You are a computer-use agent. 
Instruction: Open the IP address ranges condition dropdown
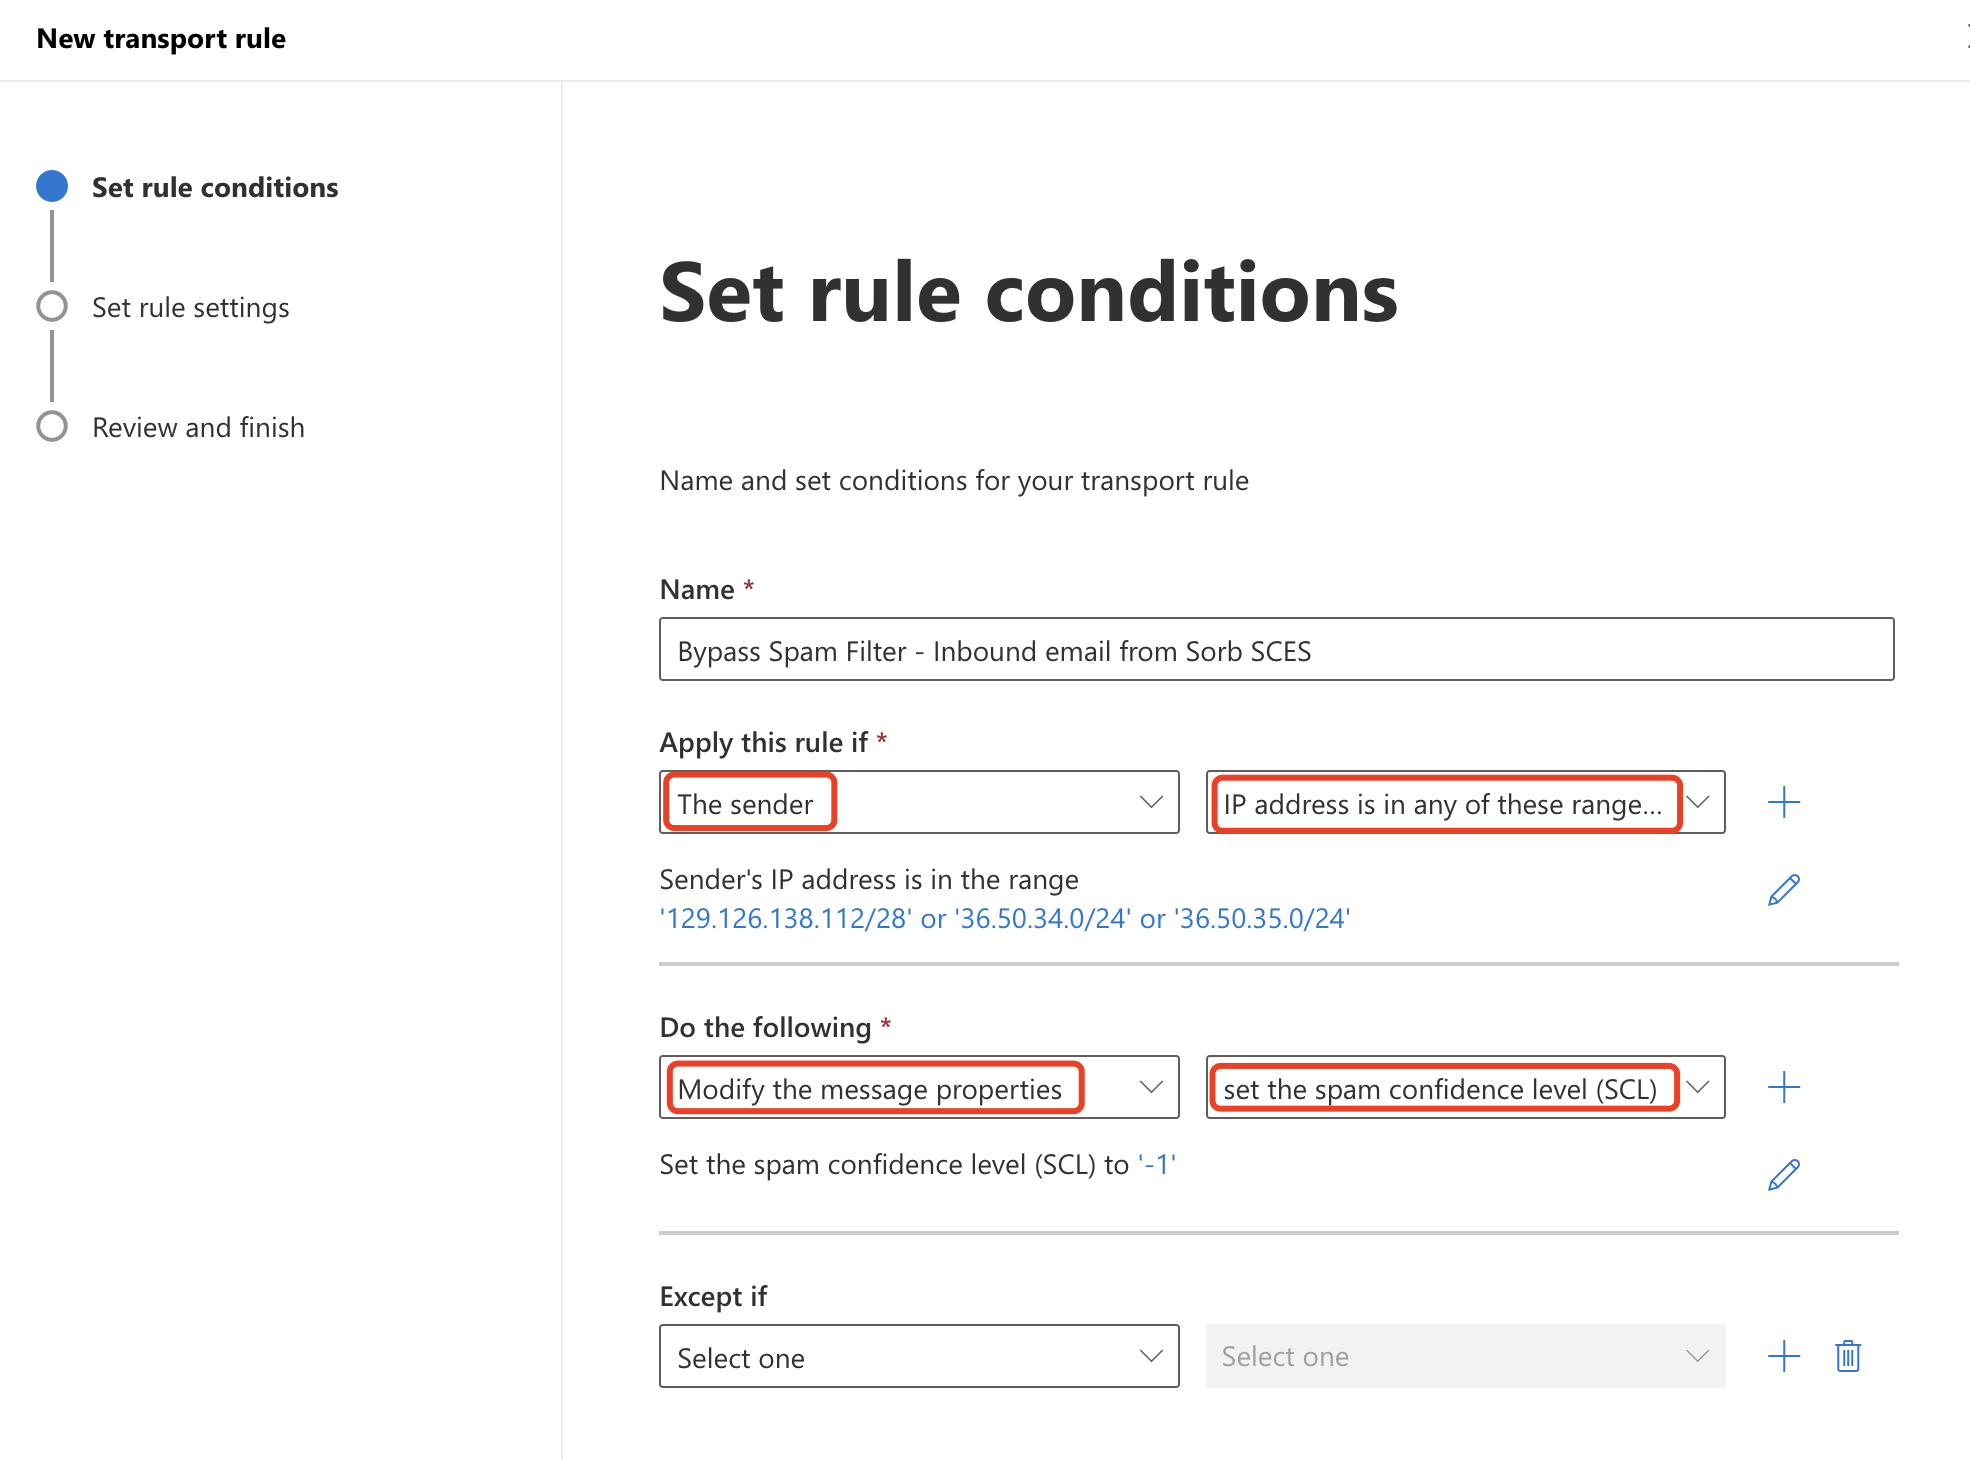[1466, 803]
